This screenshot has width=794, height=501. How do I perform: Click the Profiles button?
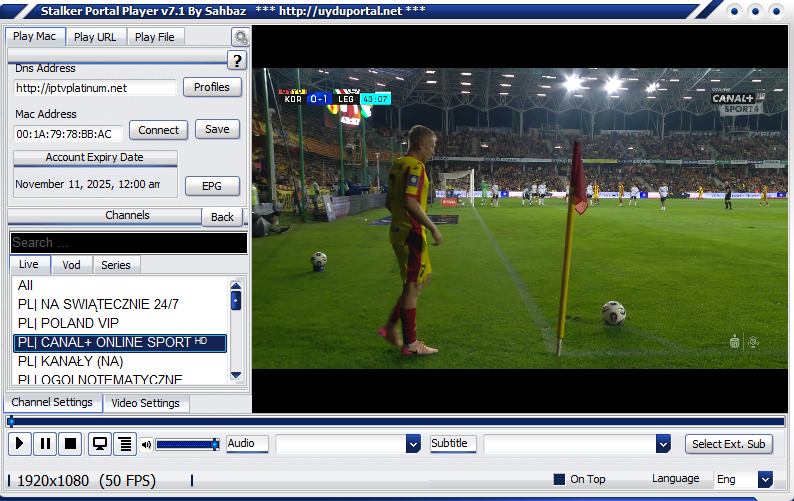click(x=212, y=87)
